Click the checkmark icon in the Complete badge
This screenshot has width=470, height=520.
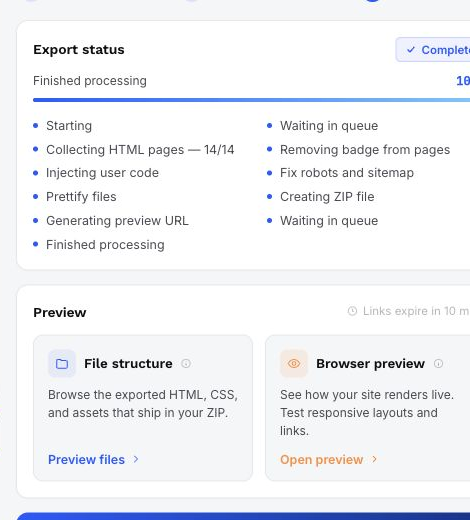(x=411, y=50)
